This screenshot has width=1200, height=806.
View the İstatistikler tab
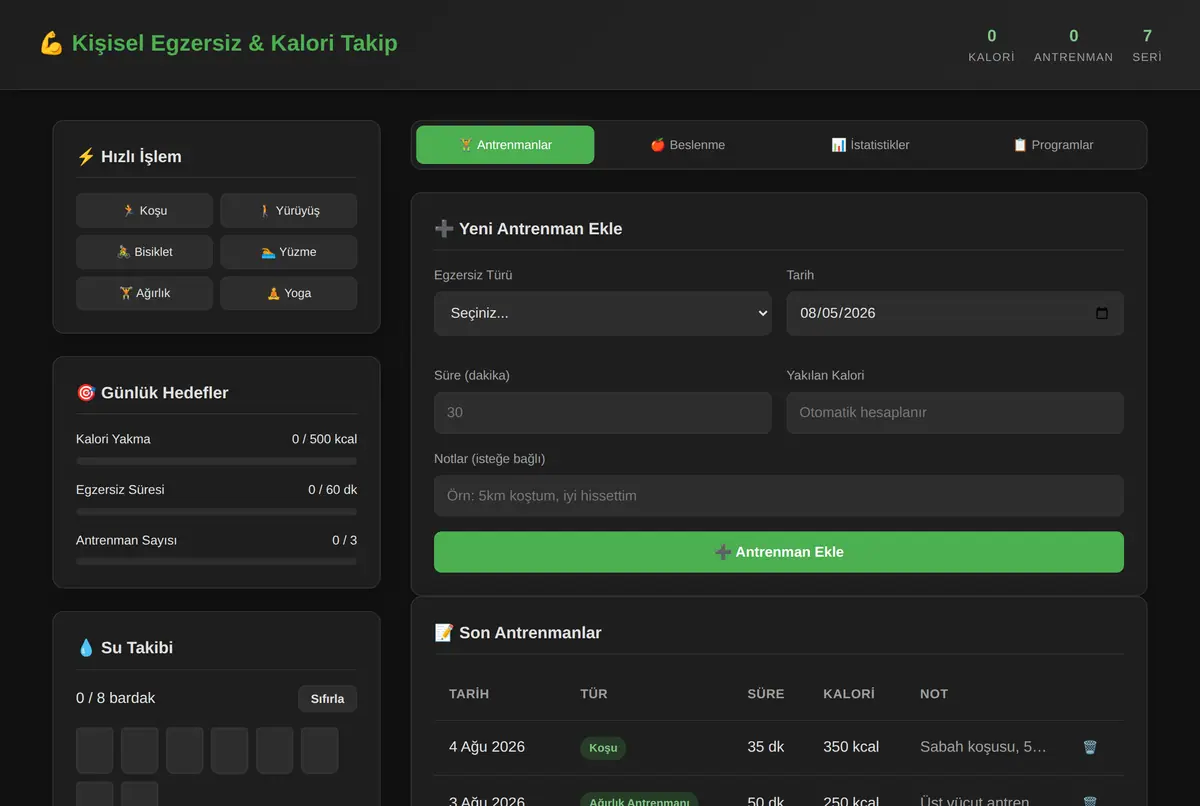871,145
